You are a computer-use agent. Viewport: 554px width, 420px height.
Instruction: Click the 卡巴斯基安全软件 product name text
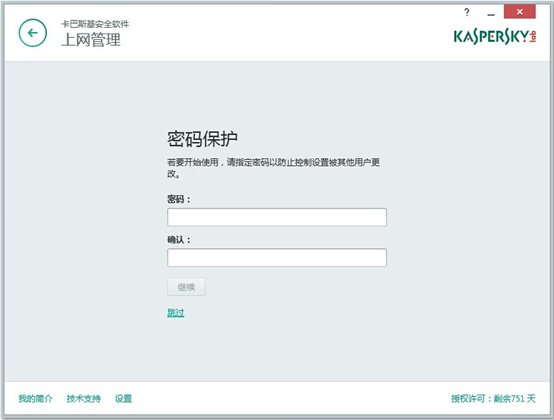point(95,24)
